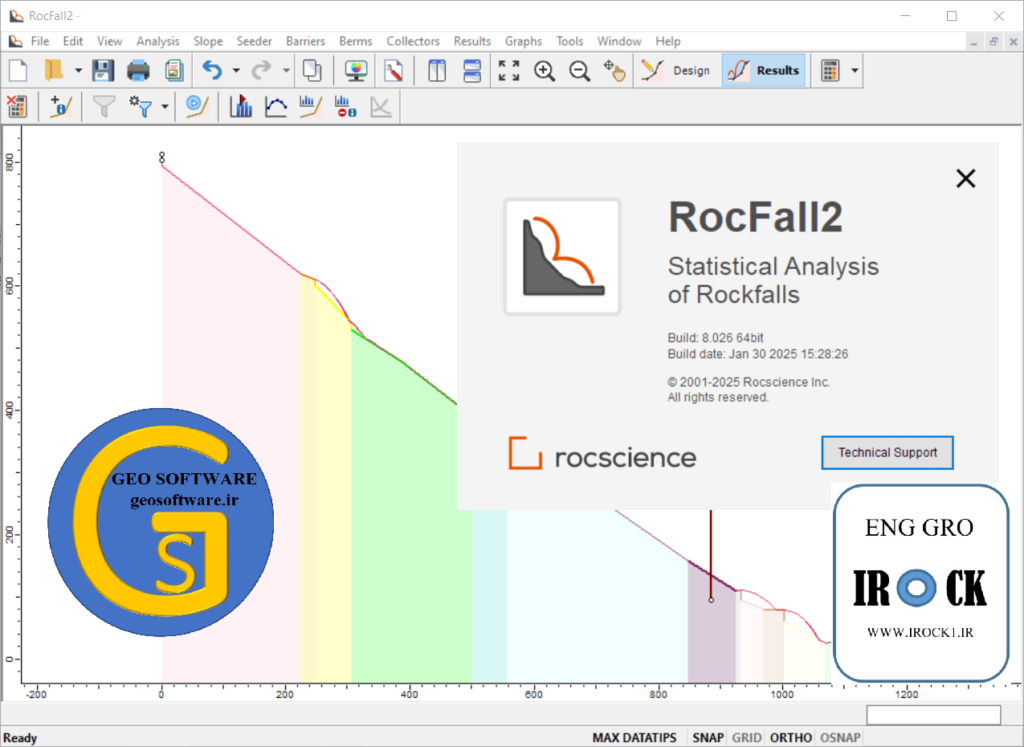Click the Open folder icon
This screenshot has height=747, width=1024.
(x=54, y=70)
